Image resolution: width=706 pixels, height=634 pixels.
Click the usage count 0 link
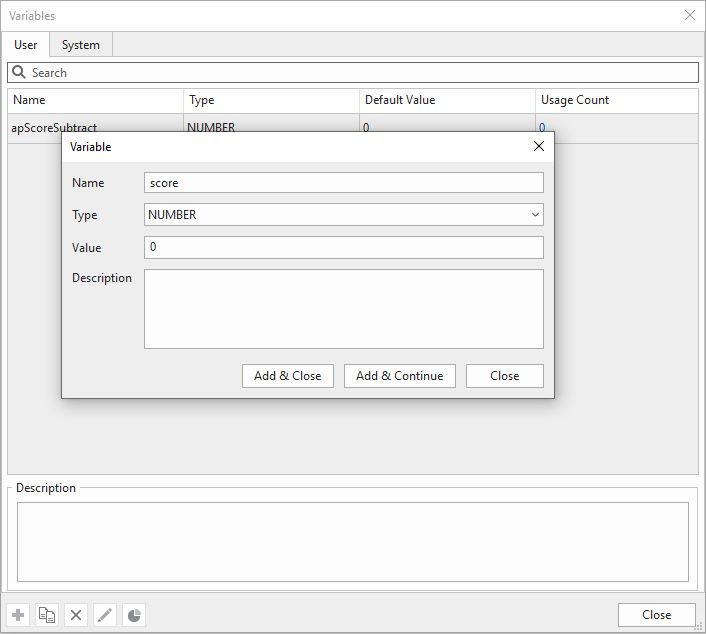pos(542,127)
